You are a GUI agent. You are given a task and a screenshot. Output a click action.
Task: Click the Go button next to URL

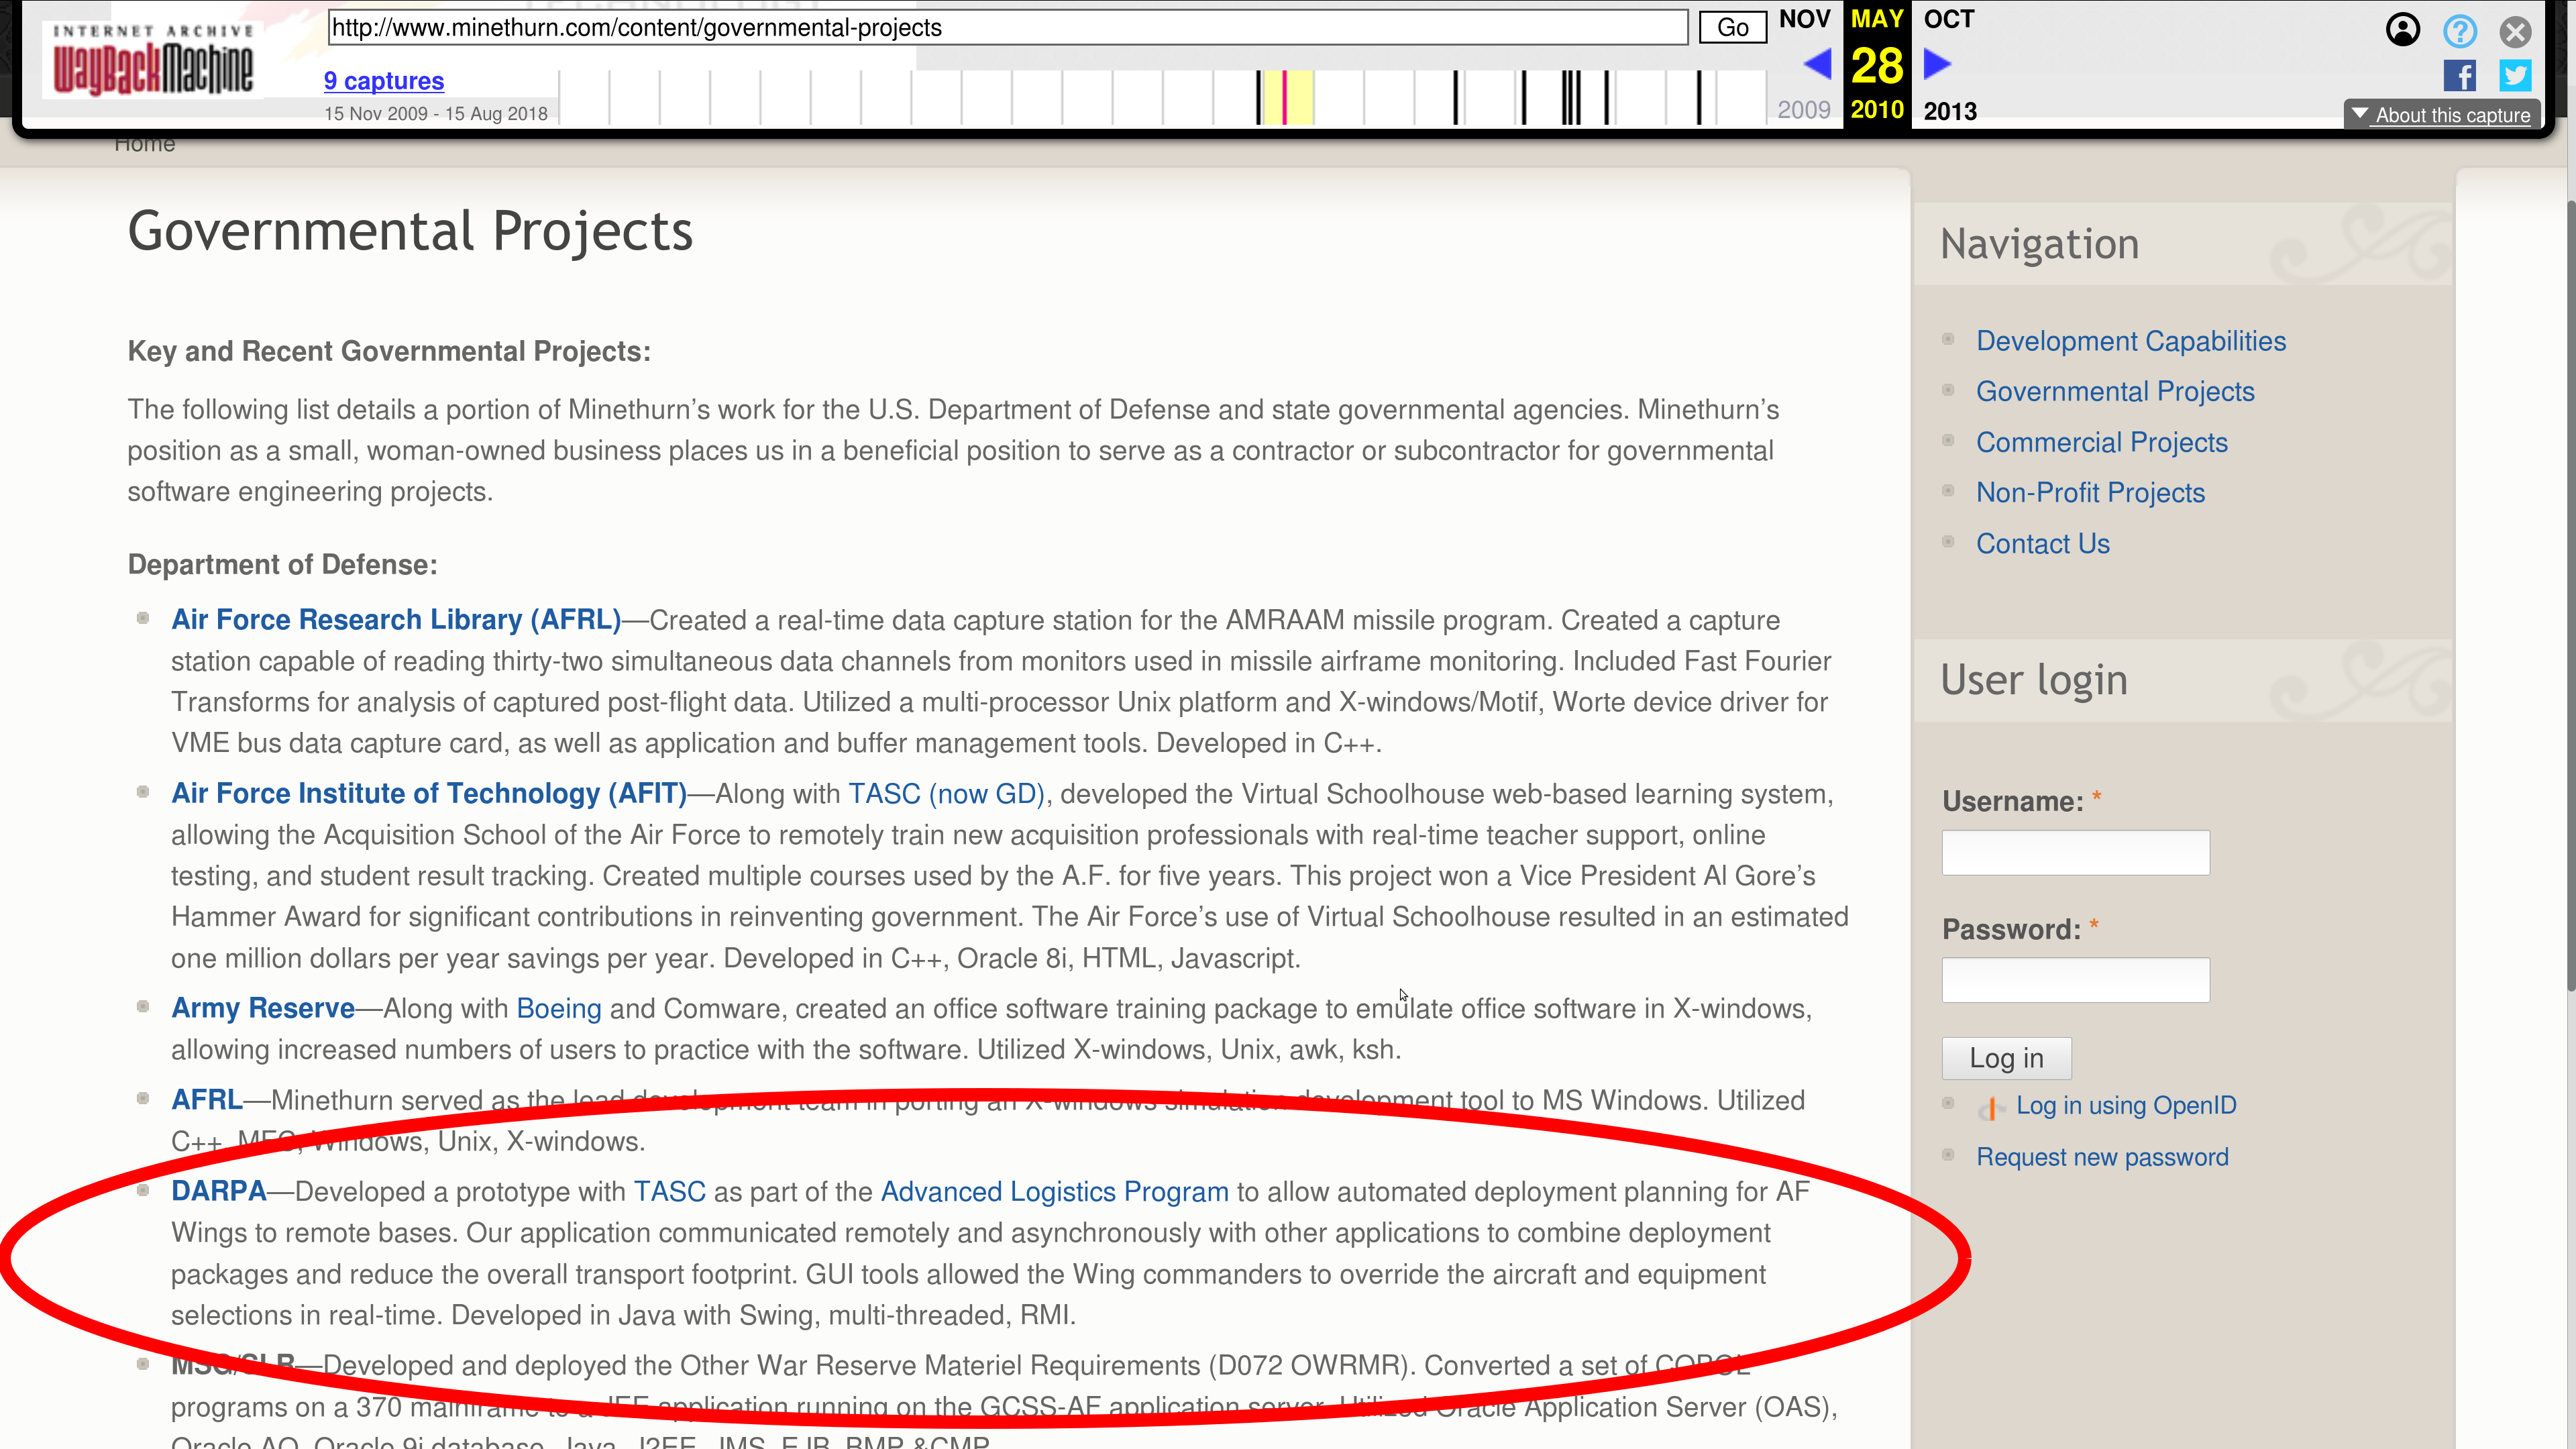click(1733, 27)
